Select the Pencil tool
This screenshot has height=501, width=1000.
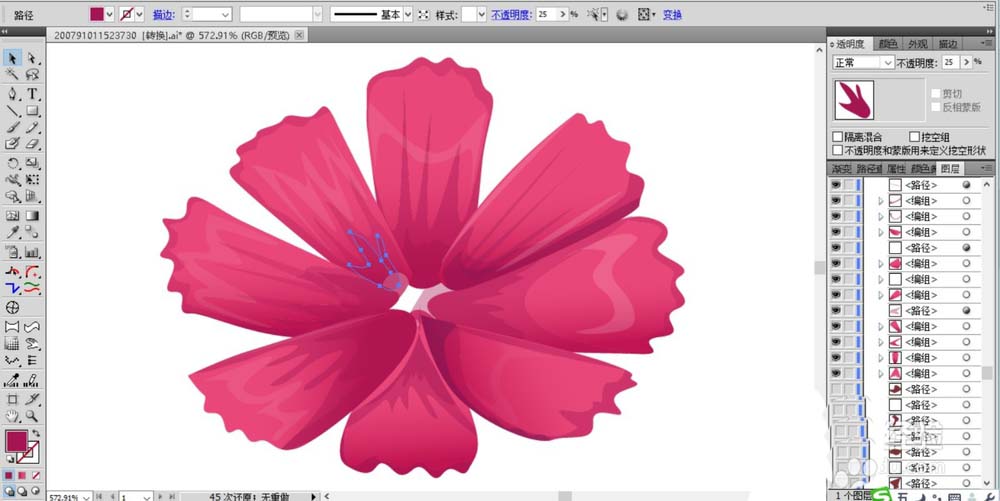[33, 127]
